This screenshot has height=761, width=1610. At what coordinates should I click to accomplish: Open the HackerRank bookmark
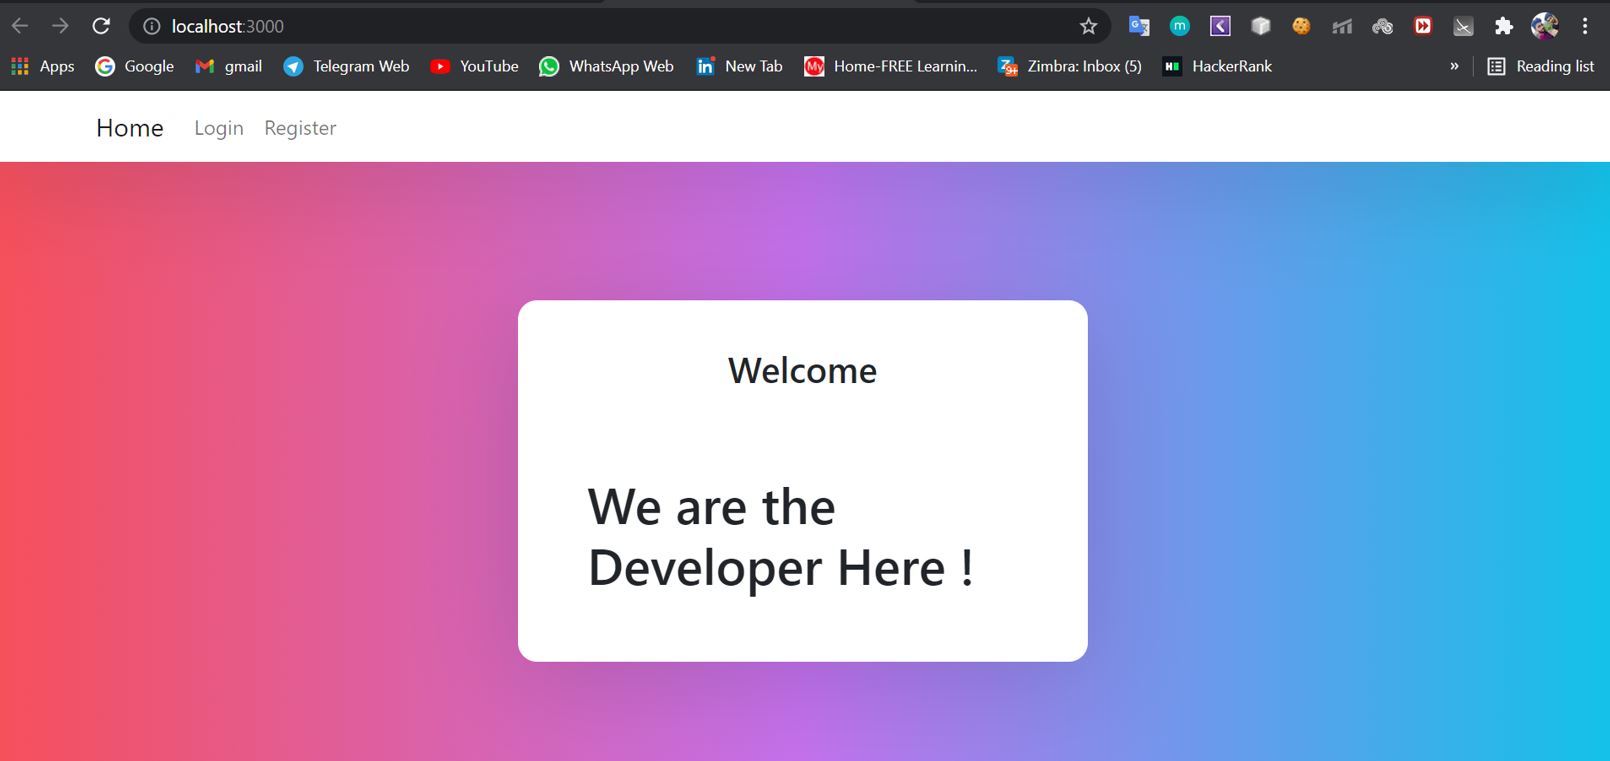(x=1218, y=66)
